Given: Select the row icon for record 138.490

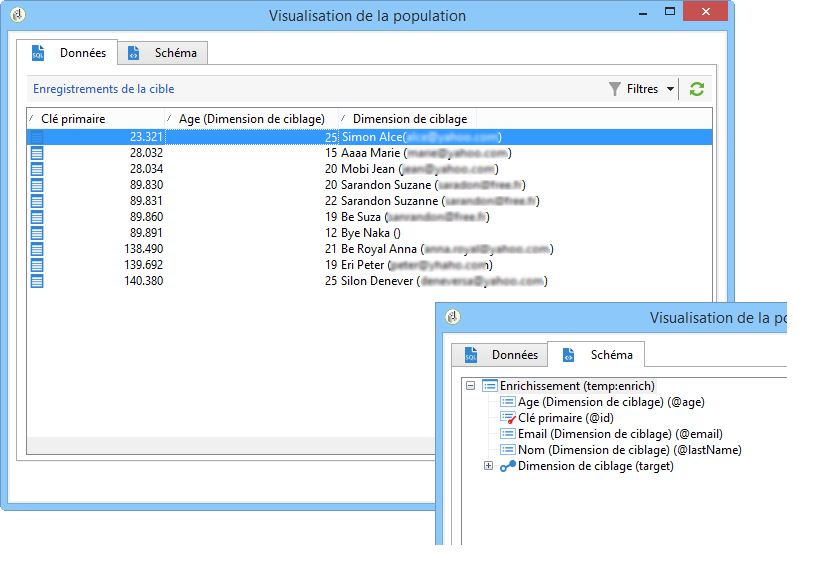Looking at the screenshot, I should [x=37, y=249].
